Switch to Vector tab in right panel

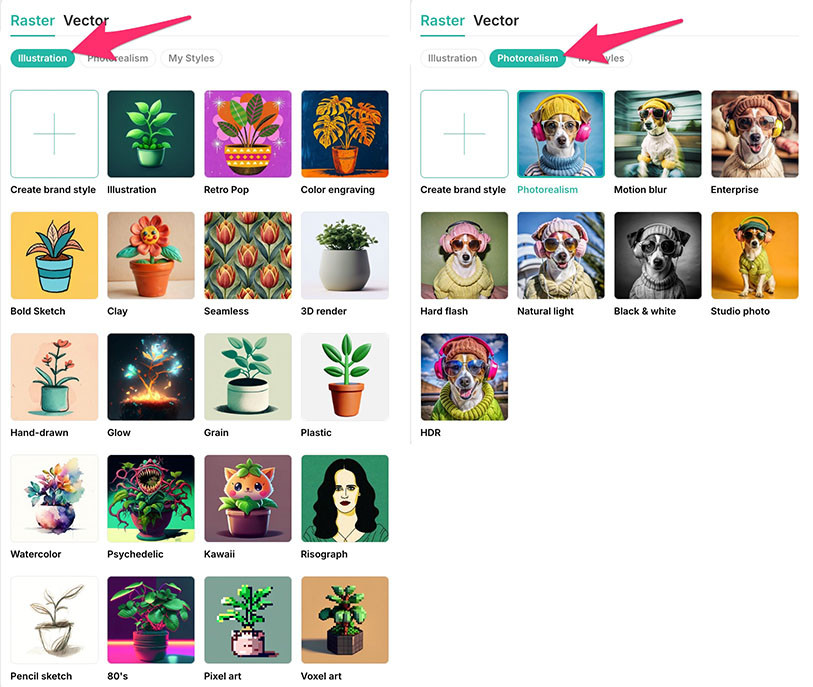click(496, 21)
